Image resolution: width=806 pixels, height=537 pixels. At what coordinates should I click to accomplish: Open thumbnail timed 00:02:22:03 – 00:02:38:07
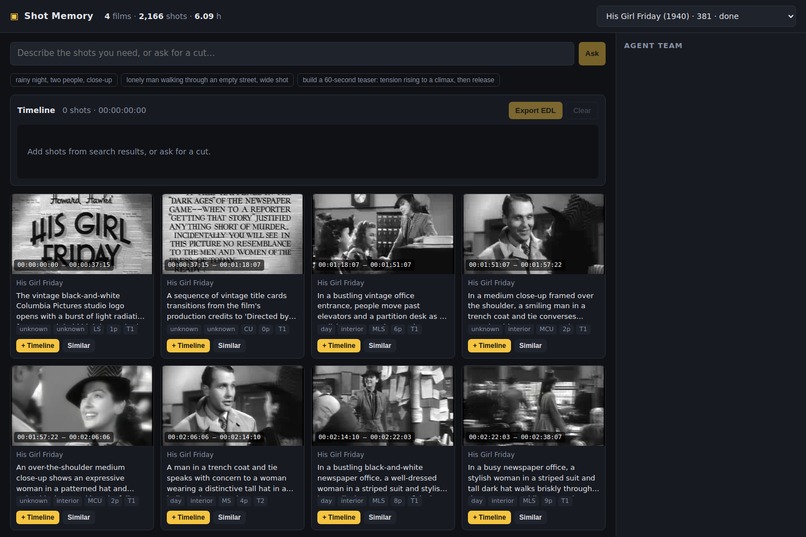[534, 405]
